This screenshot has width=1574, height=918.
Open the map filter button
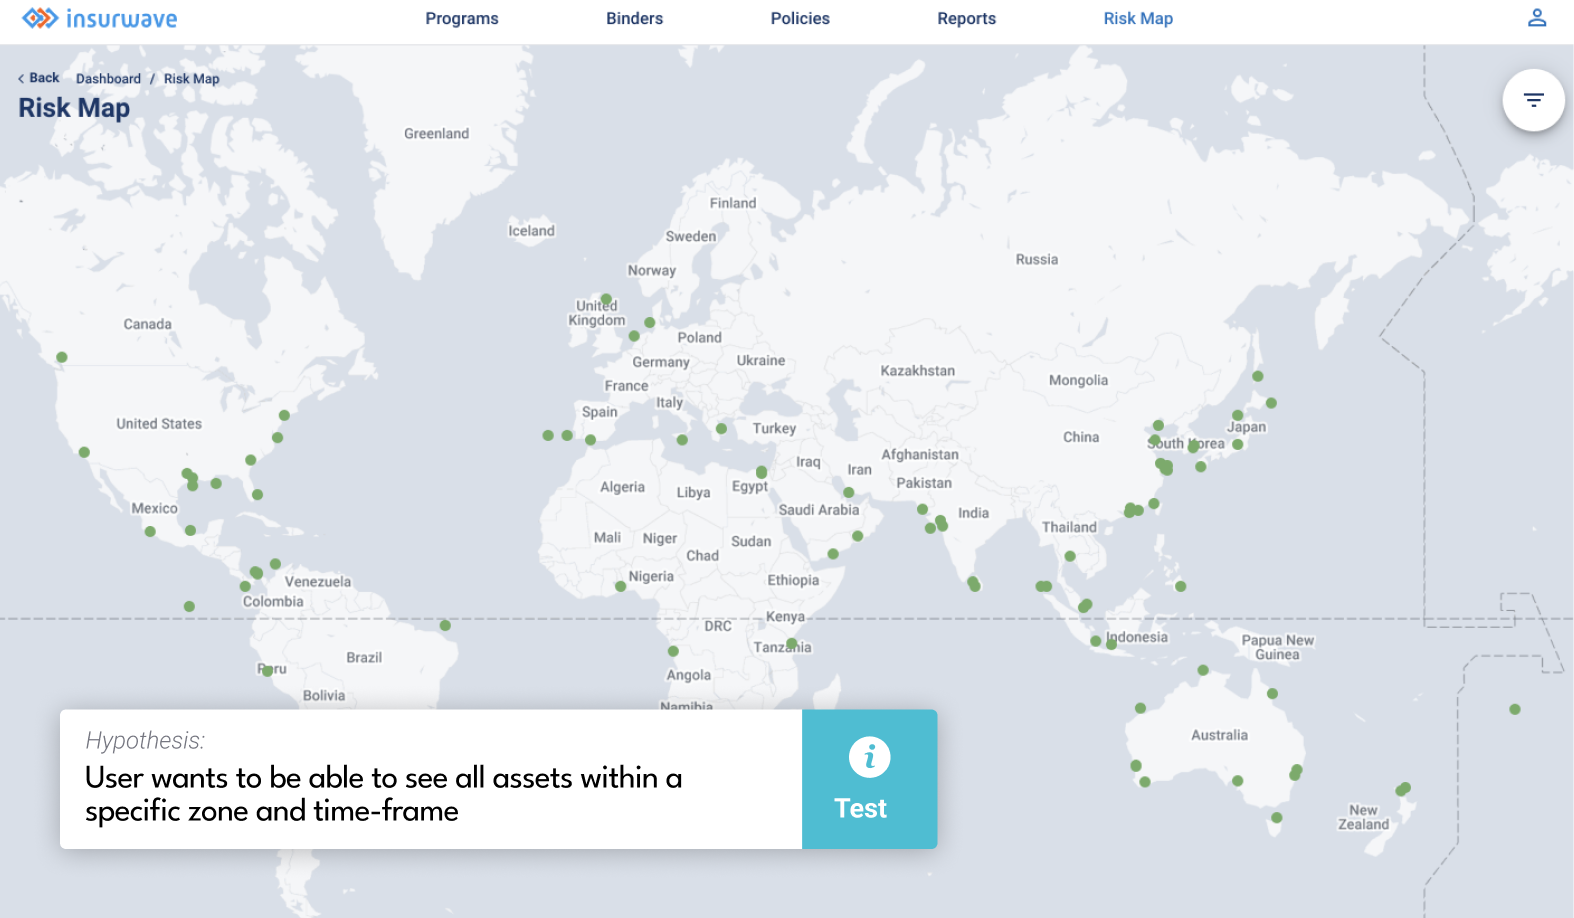tap(1533, 100)
